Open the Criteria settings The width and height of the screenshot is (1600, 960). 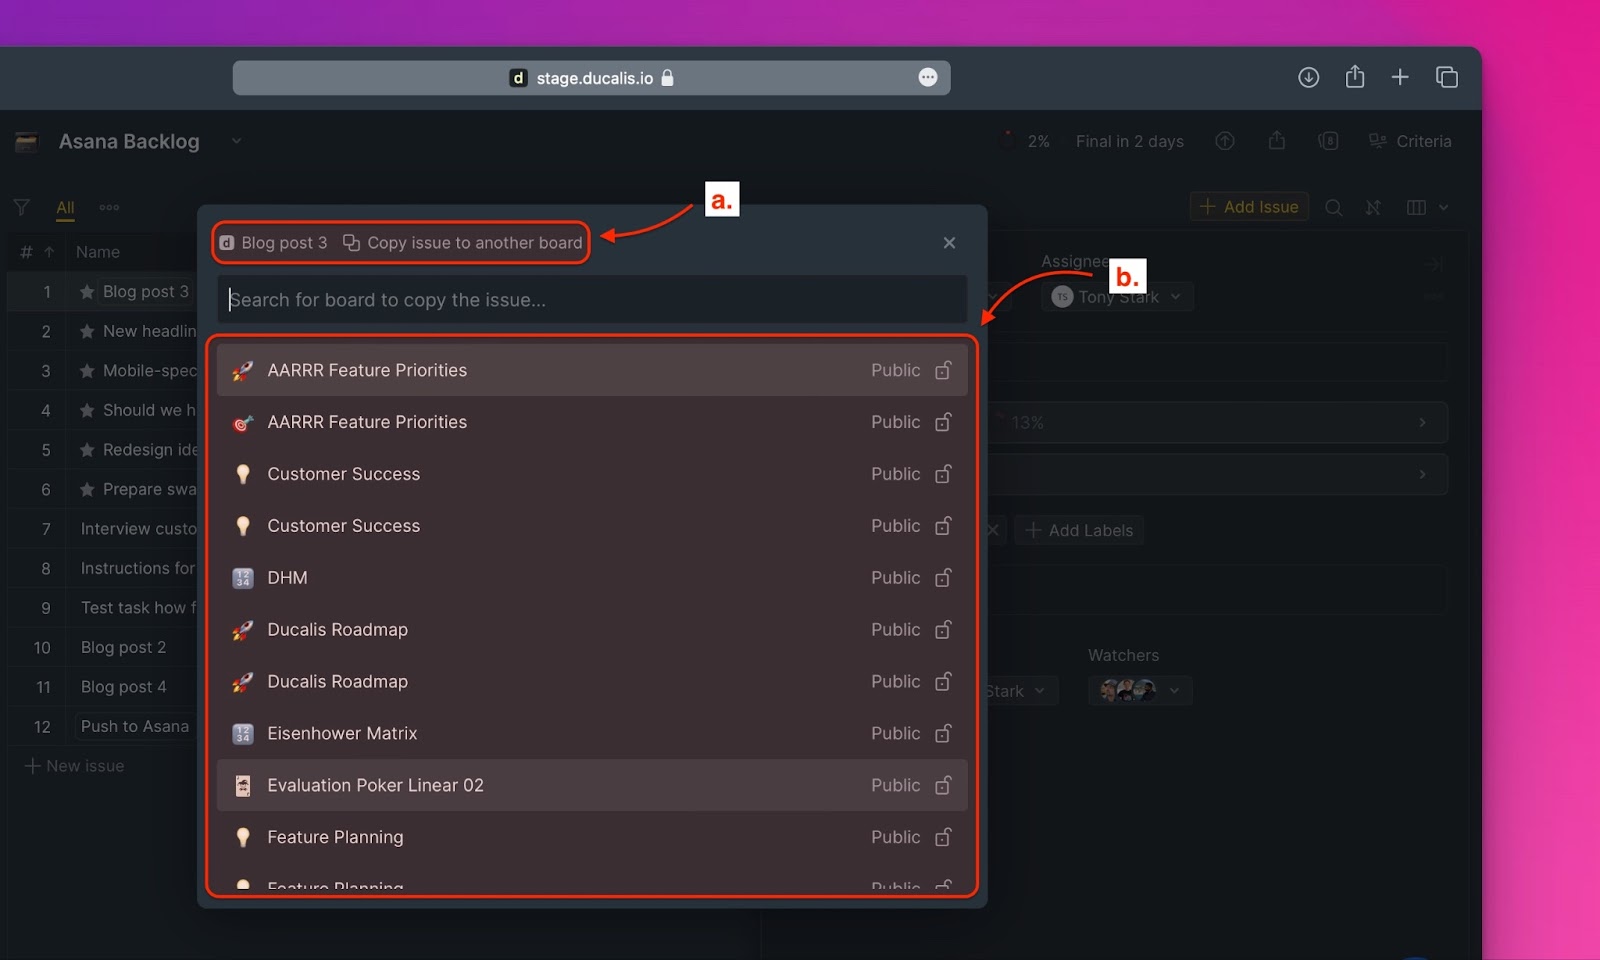1410,141
